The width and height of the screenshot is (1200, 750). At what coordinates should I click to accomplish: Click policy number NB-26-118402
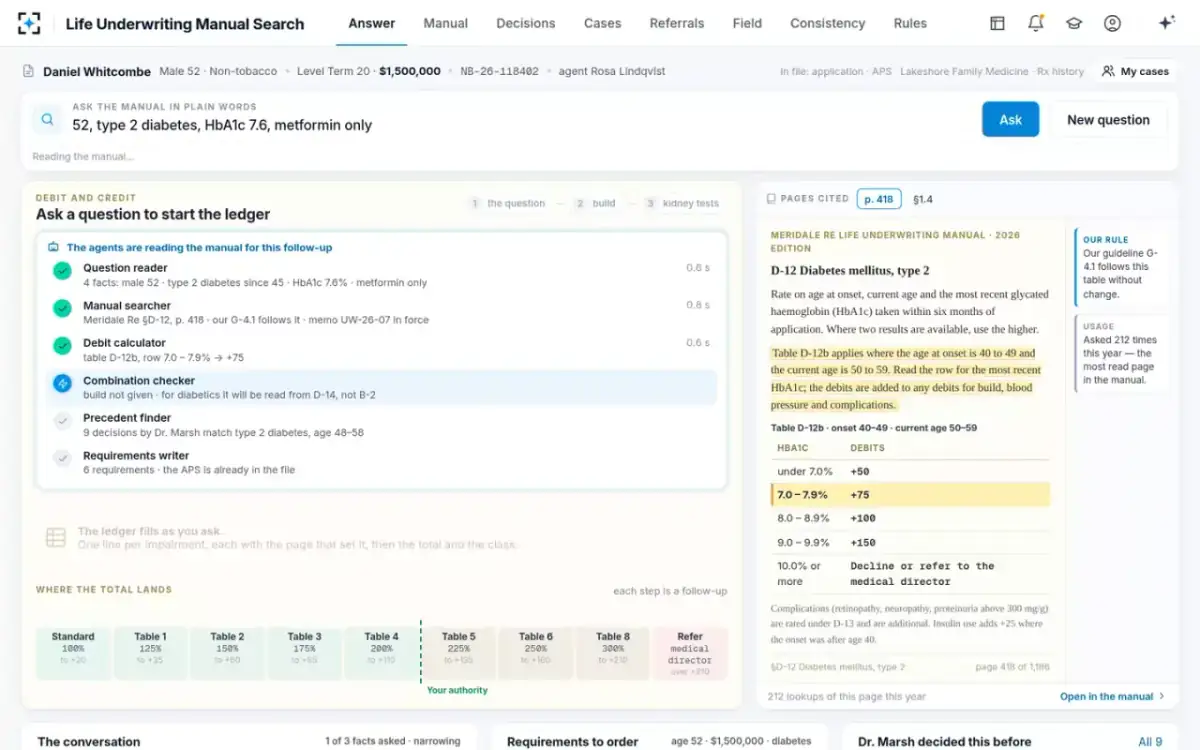(499, 72)
